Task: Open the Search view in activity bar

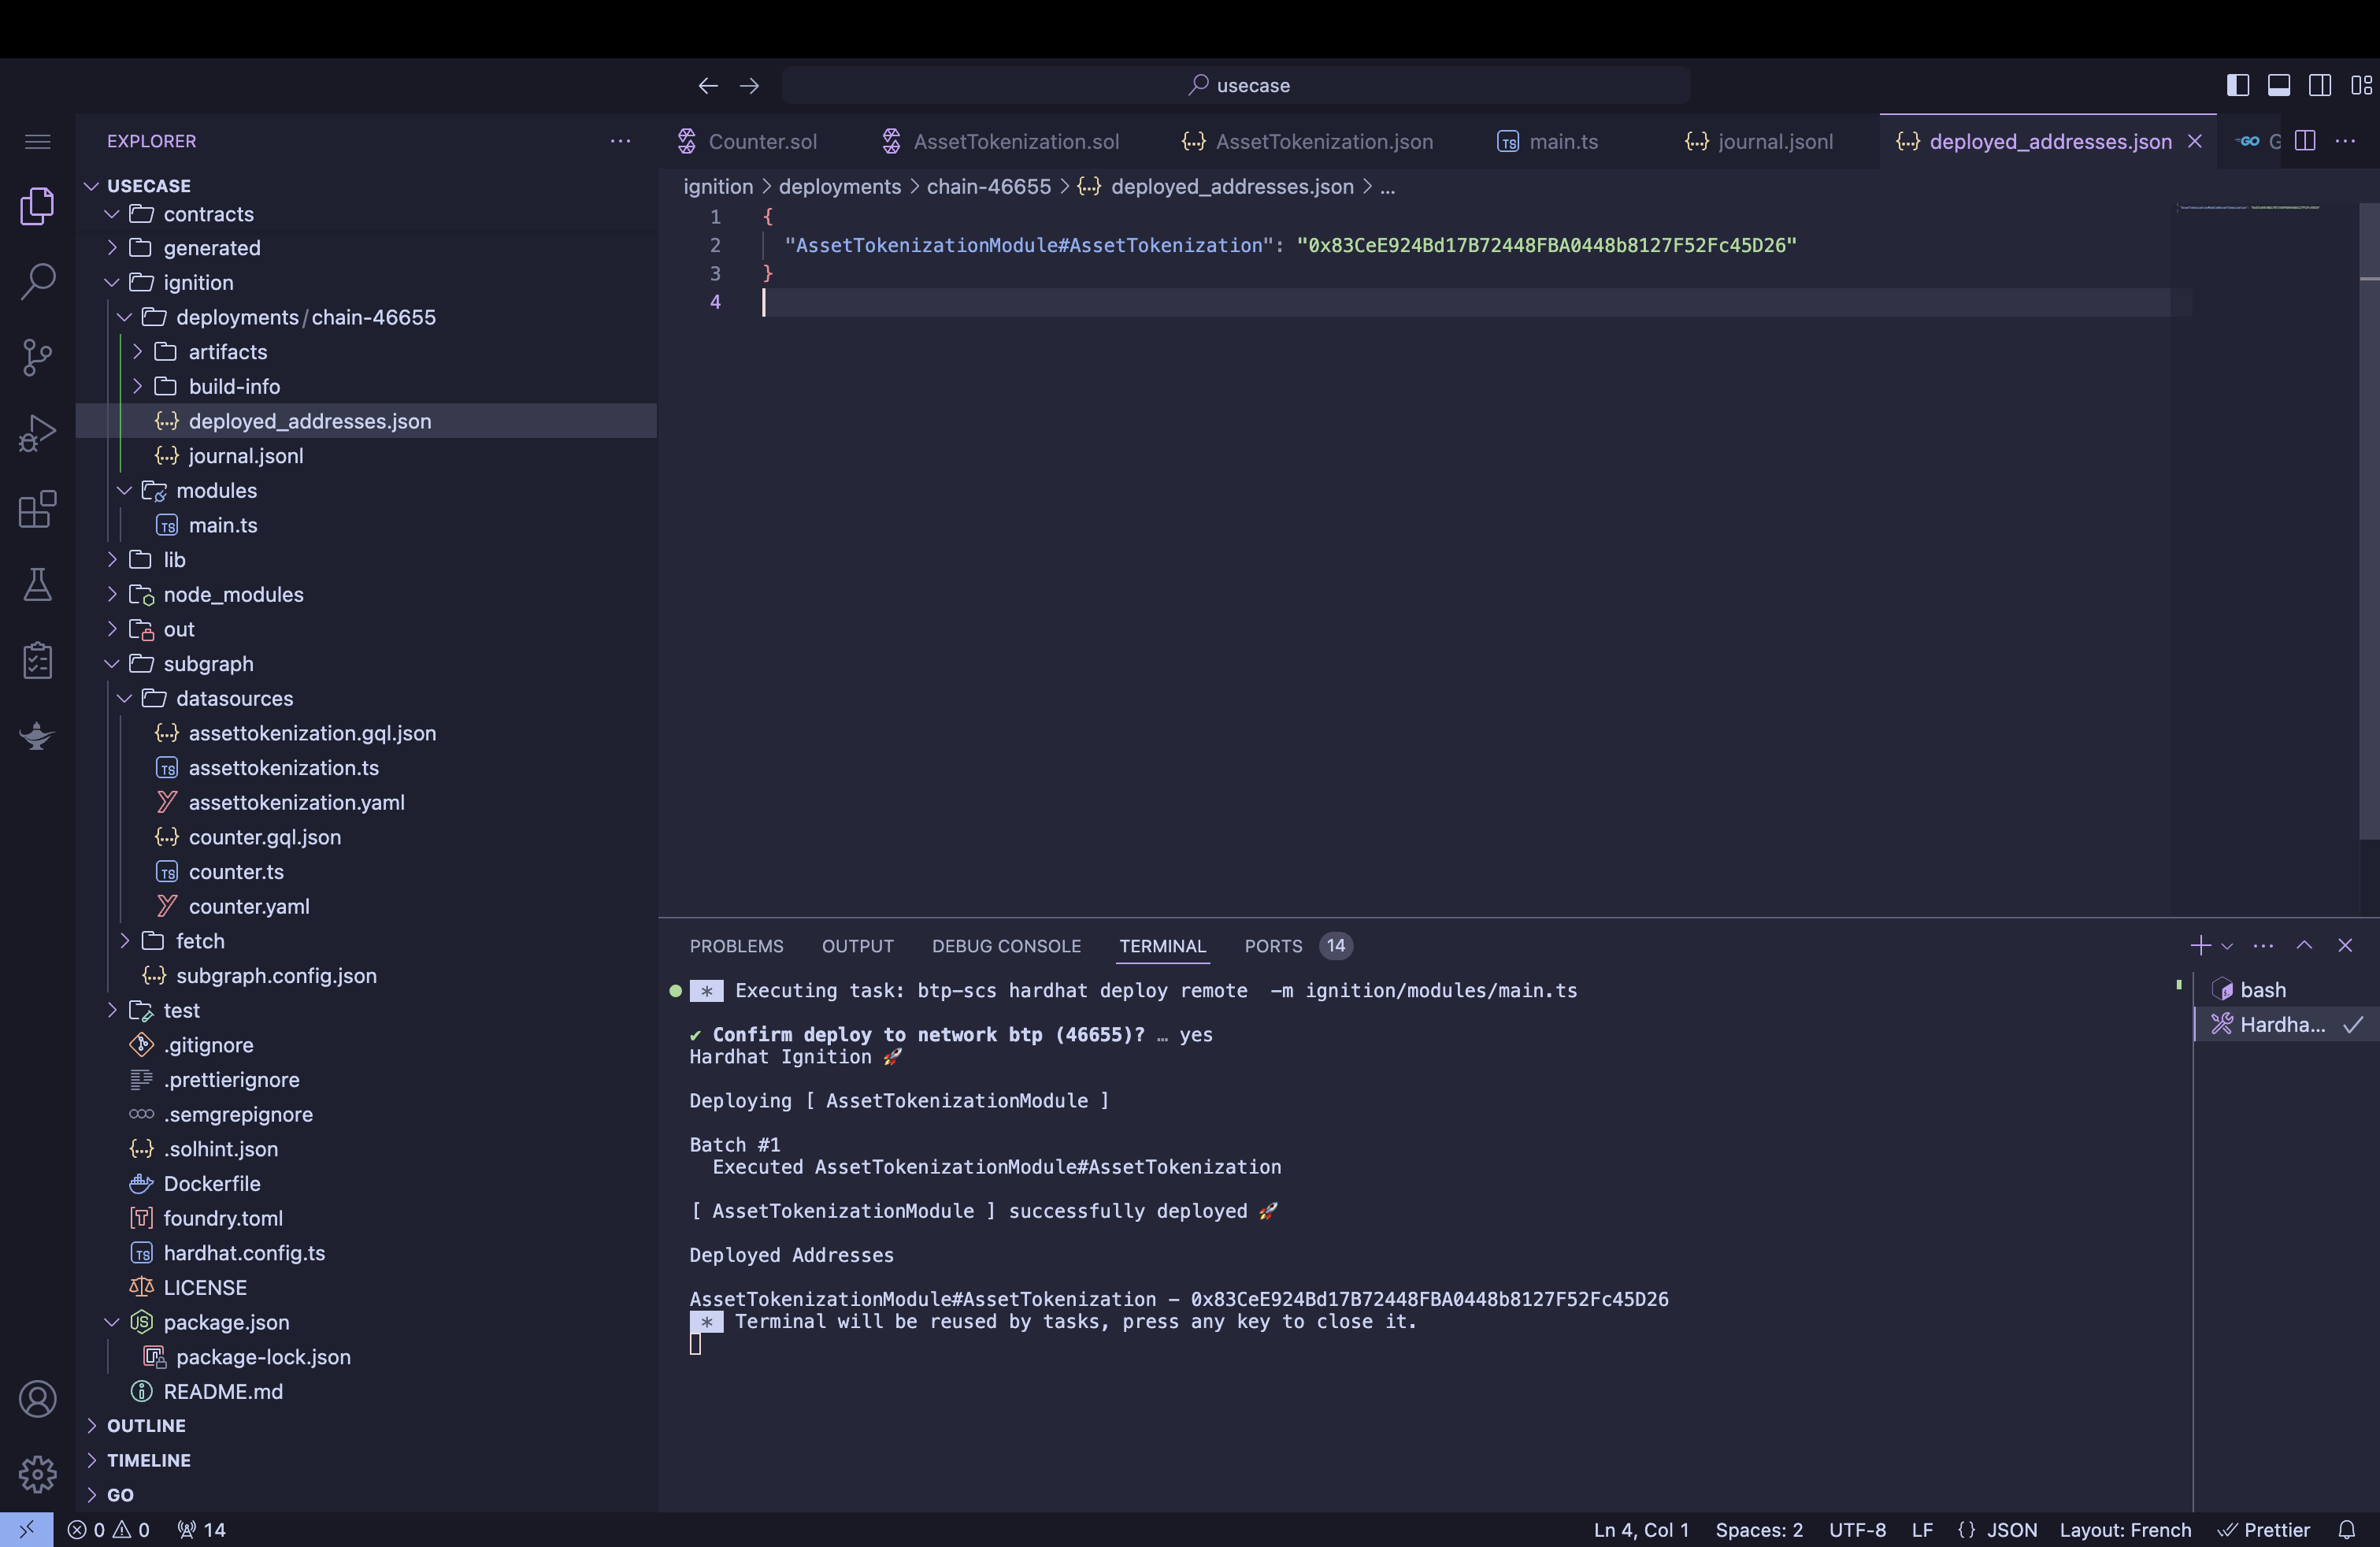Action: [37, 281]
